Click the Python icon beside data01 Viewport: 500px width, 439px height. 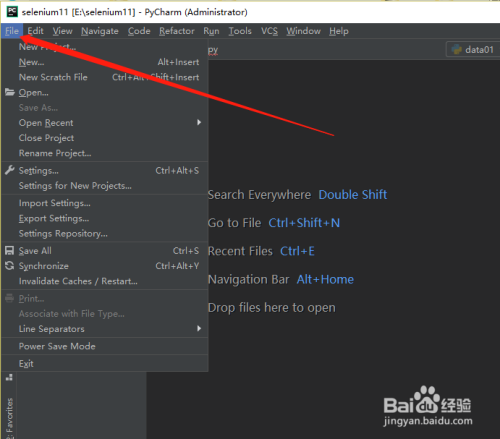click(456, 50)
